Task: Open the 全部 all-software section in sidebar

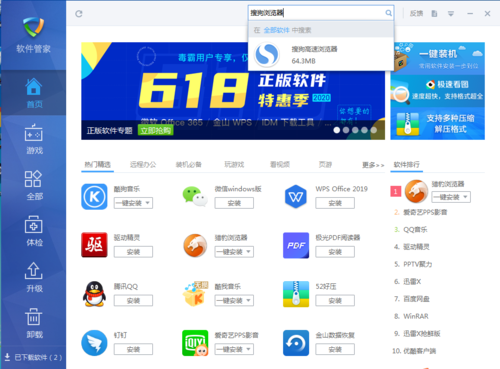Action: [x=33, y=185]
